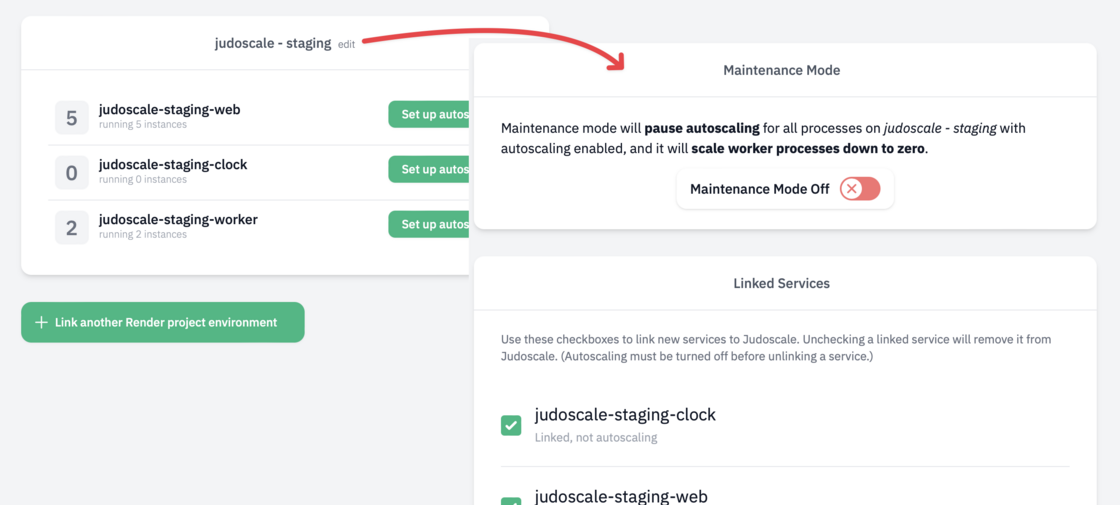1120x505 pixels.
Task: Toggle the Maintenance Mode Off switch
Action: tap(860, 189)
